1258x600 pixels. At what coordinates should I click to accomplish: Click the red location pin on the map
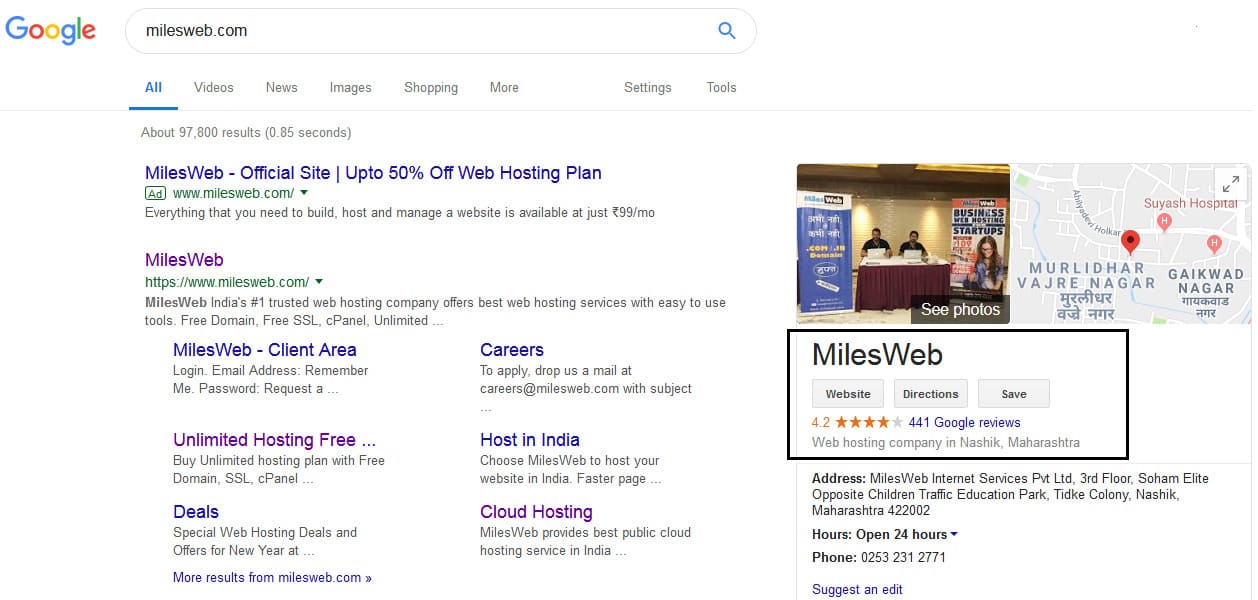coord(1130,241)
